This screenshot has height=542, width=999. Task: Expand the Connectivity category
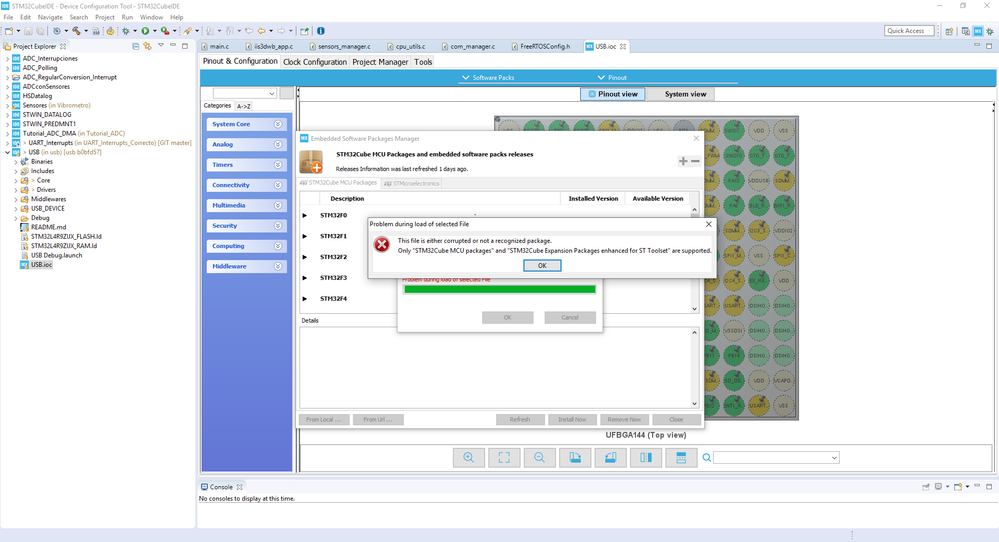point(247,185)
